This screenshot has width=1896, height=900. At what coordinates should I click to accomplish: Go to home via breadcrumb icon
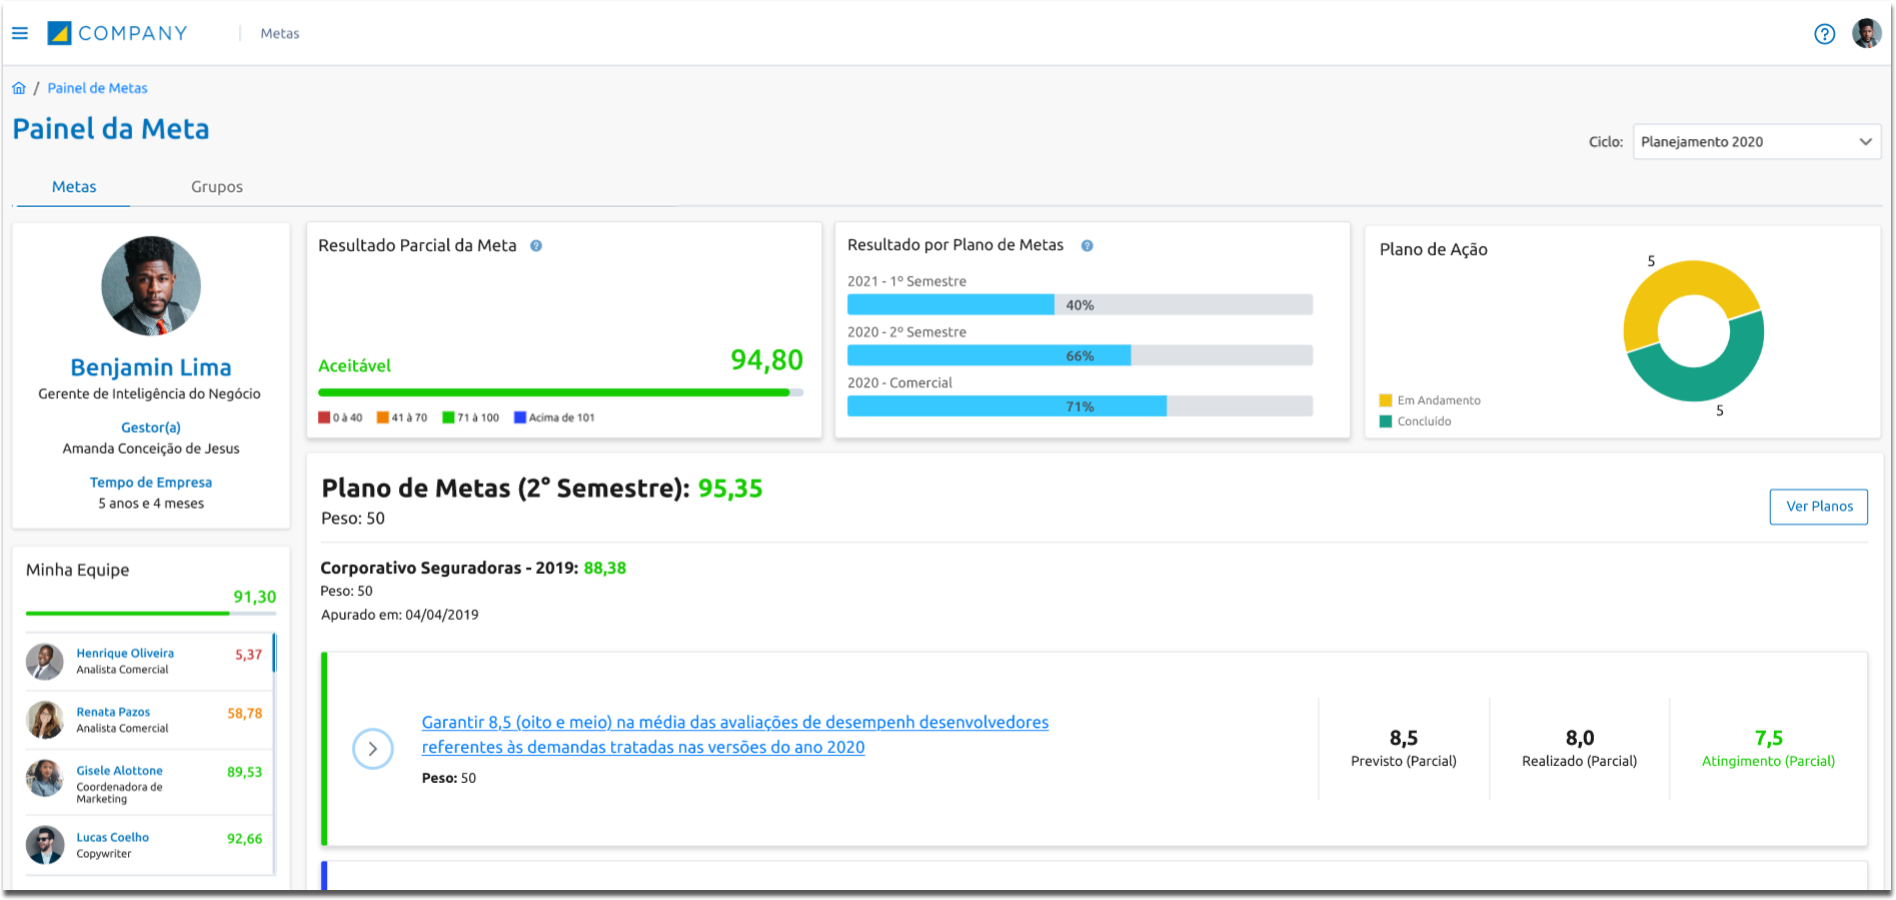pyautogui.click(x=19, y=88)
